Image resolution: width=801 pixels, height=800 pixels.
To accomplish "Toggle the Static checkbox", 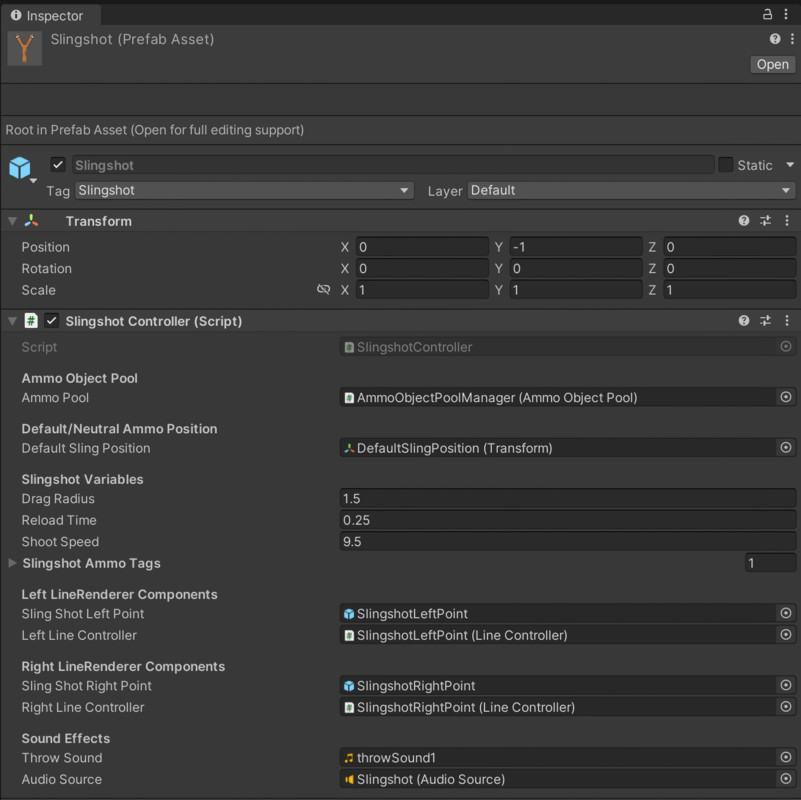I will (x=725, y=164).
